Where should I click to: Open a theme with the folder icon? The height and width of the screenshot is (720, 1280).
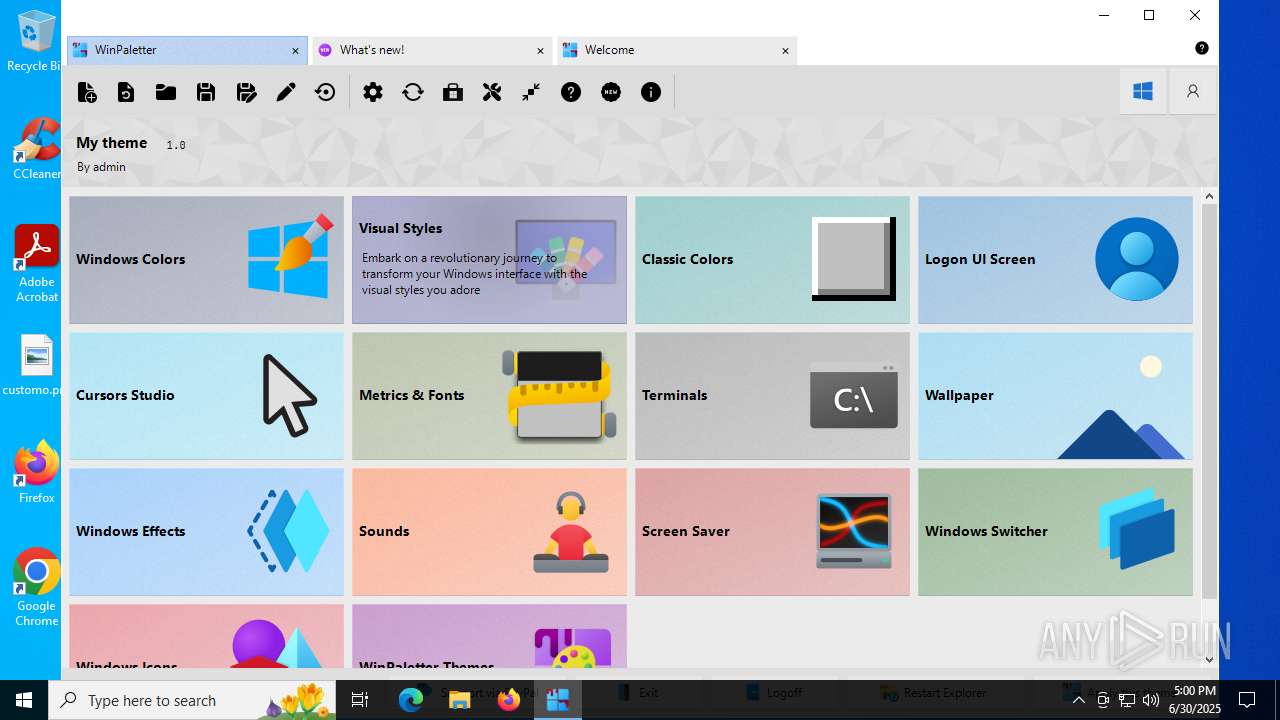tap(166, 92)
